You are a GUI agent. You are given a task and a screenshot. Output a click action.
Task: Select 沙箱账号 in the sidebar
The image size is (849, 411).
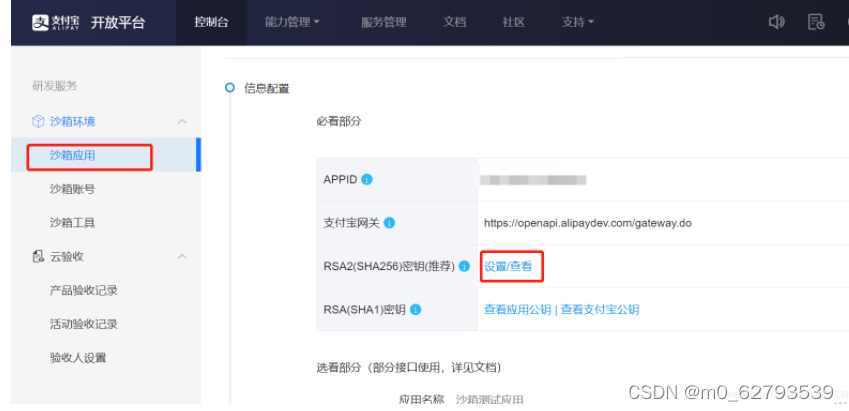[72, 189]
